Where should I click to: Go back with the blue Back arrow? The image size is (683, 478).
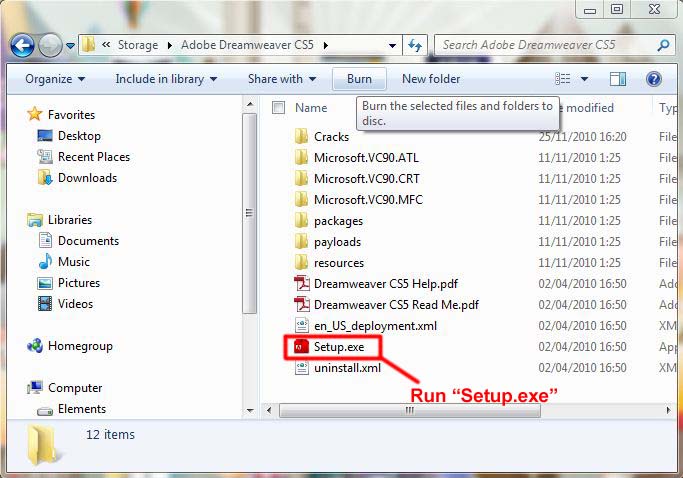(x=22, y=45)
